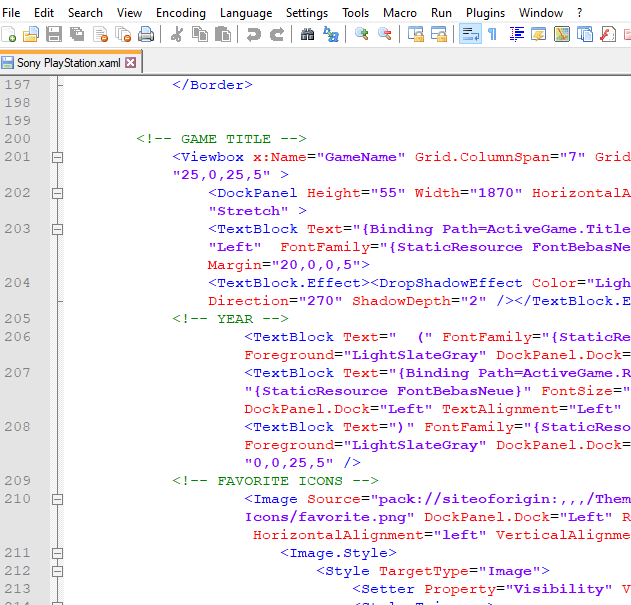Select the Sony PlayStation.xaml tab
Image resolution: width=631 pixels, height=605 pixels.
[68, 63]
